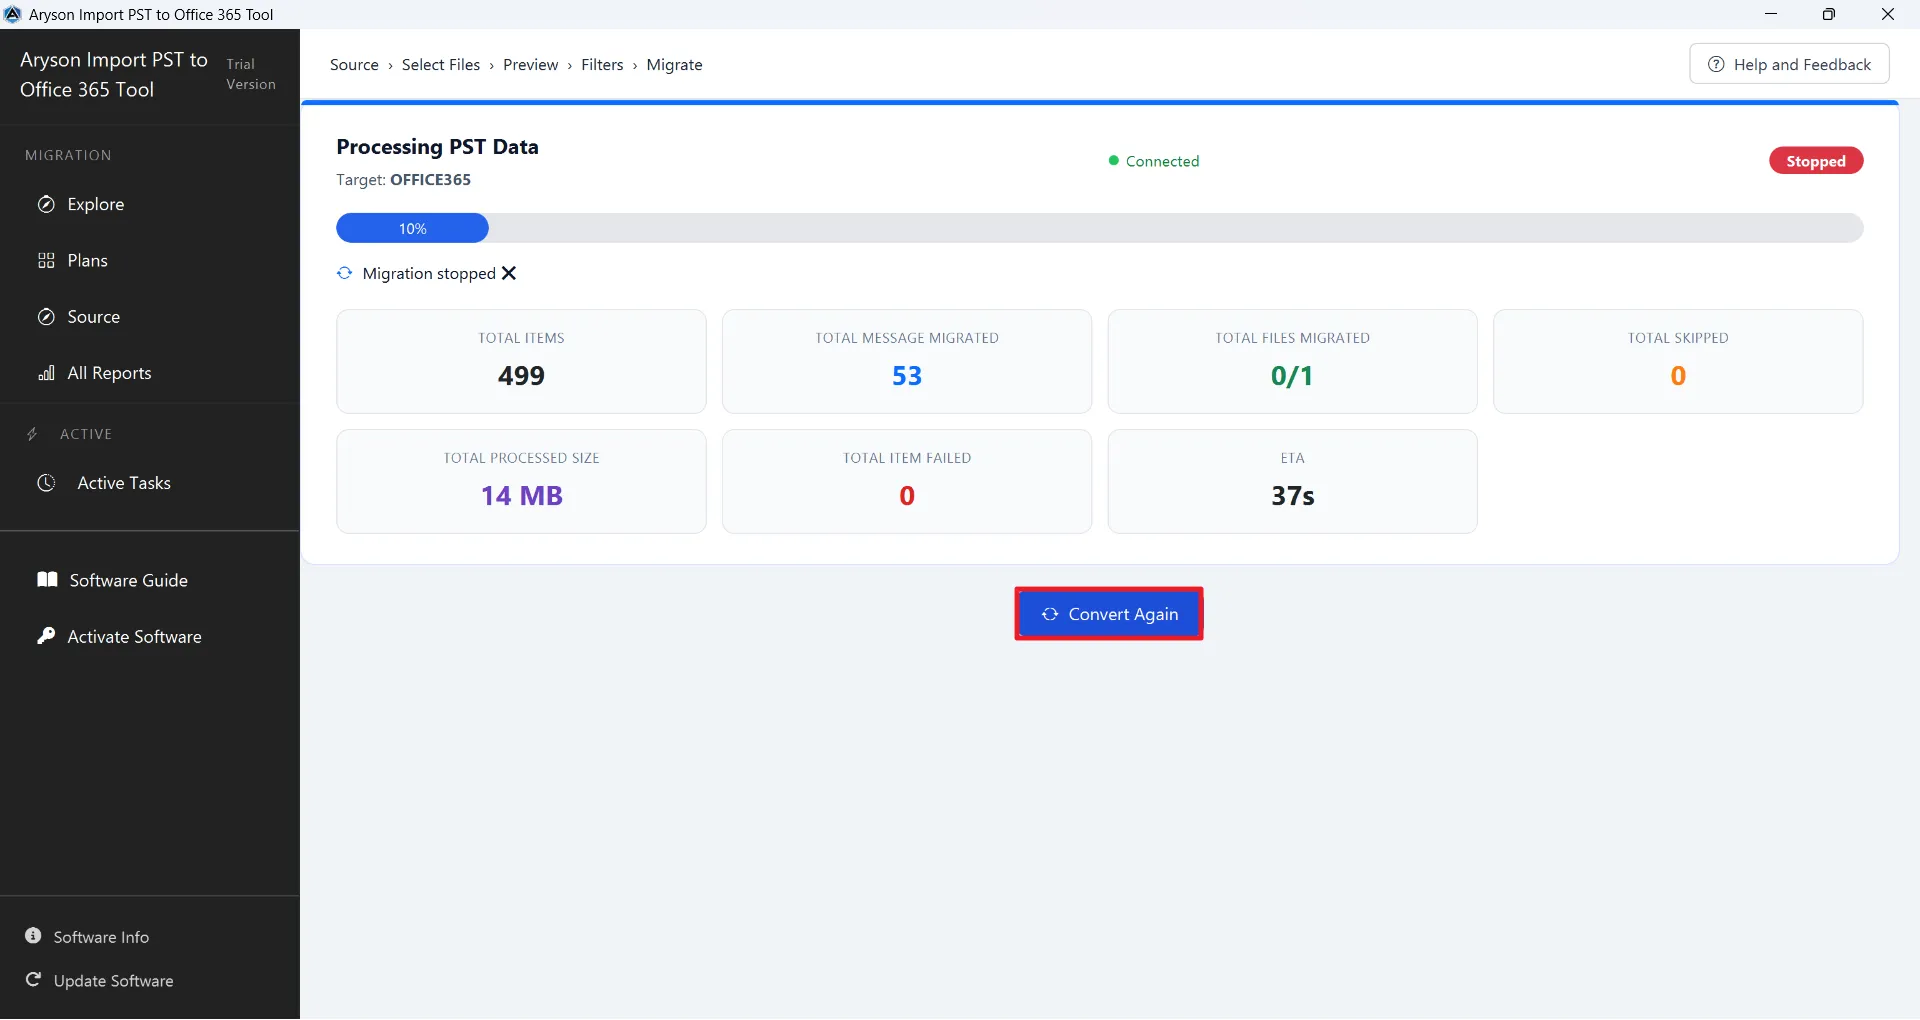Open the Plans section
The image size is (1920, 1020).
(x=86, y=260)
